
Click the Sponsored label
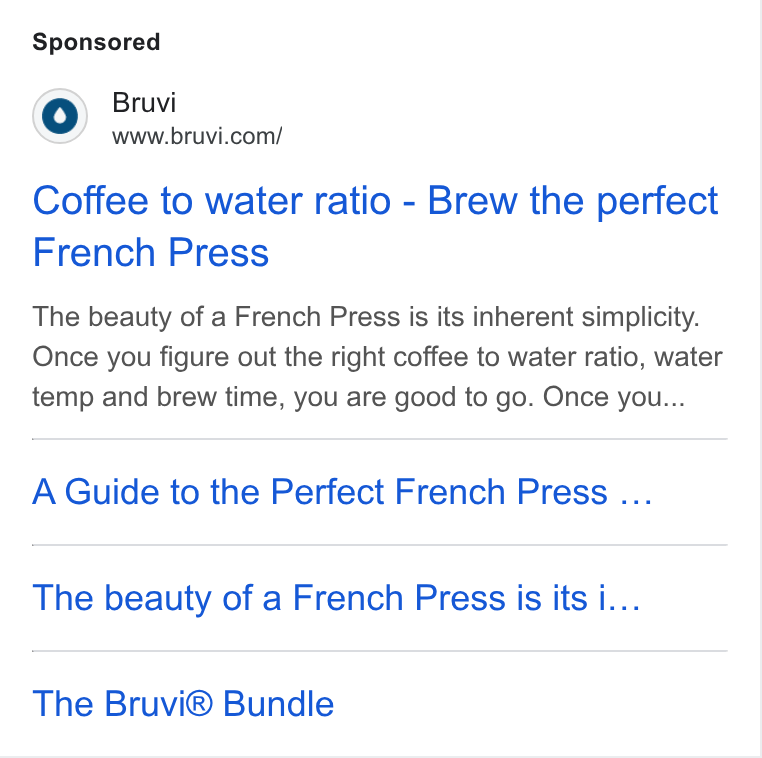(x=96, y=42)
